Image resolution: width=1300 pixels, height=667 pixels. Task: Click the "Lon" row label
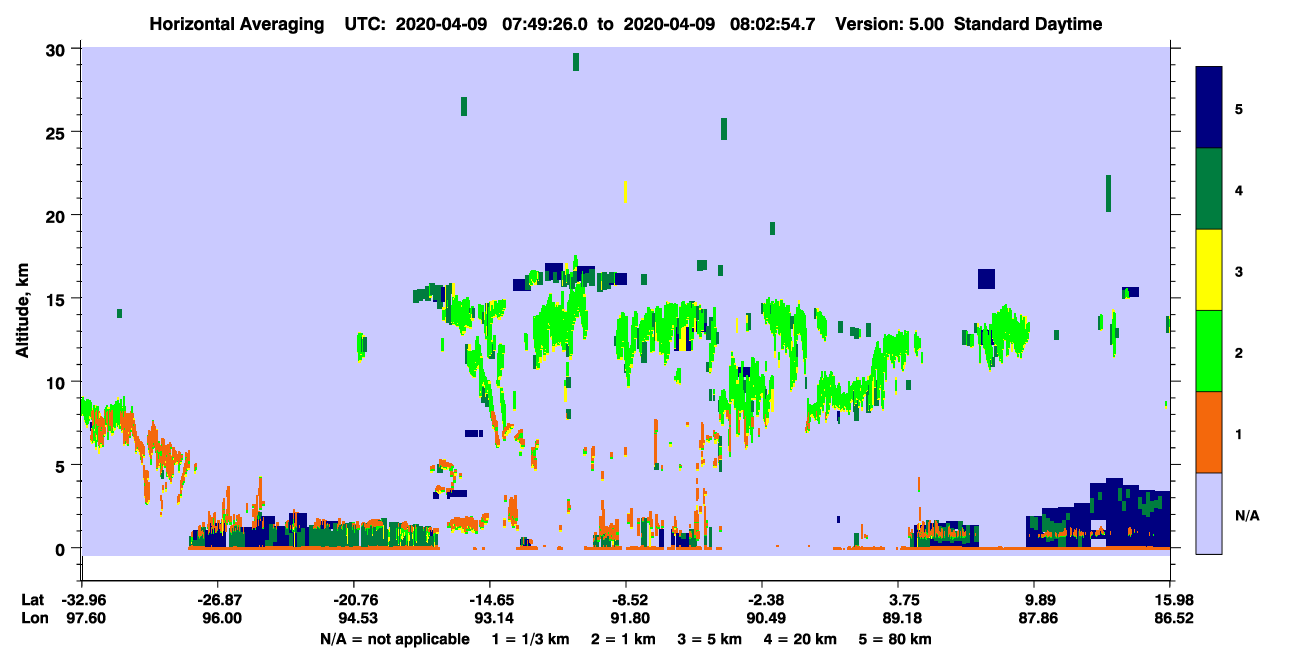point(34,619)
